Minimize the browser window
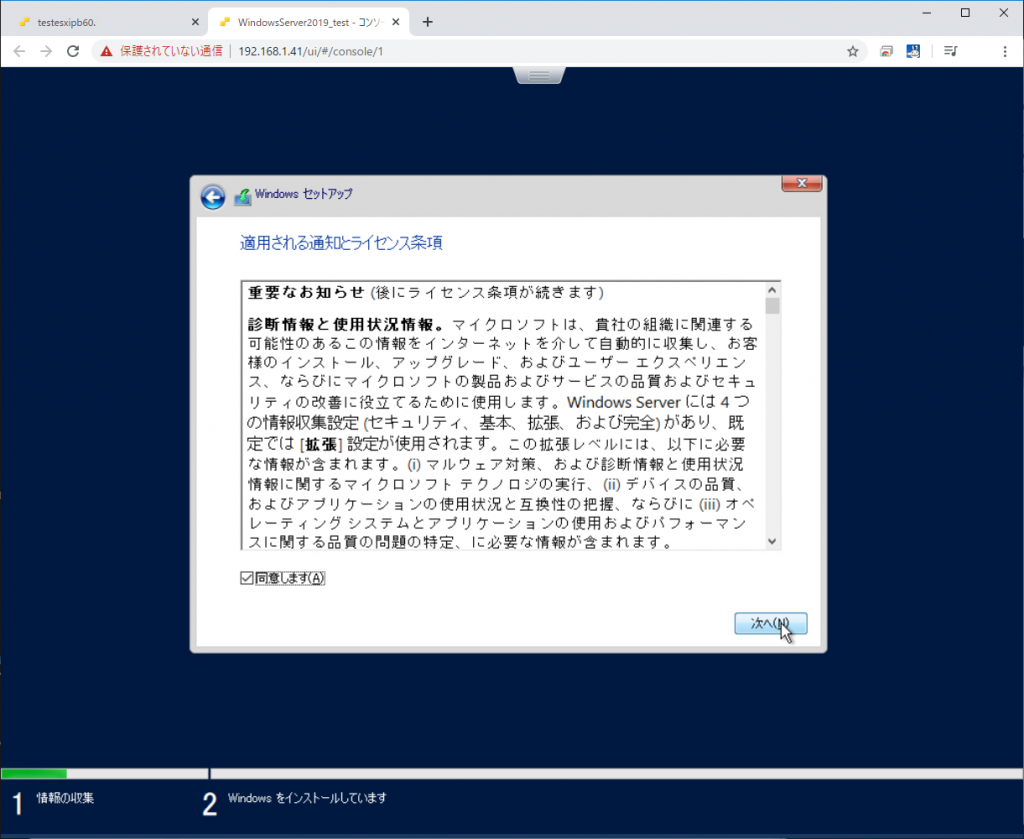This screenshot has height=839, width=1024. tap(927, 12)
